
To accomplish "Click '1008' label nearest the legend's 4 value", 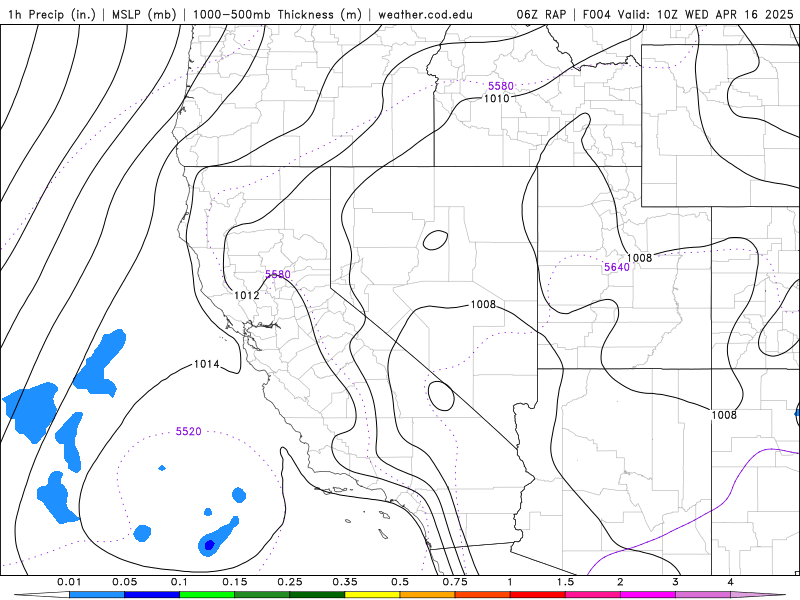I will 724,415.
